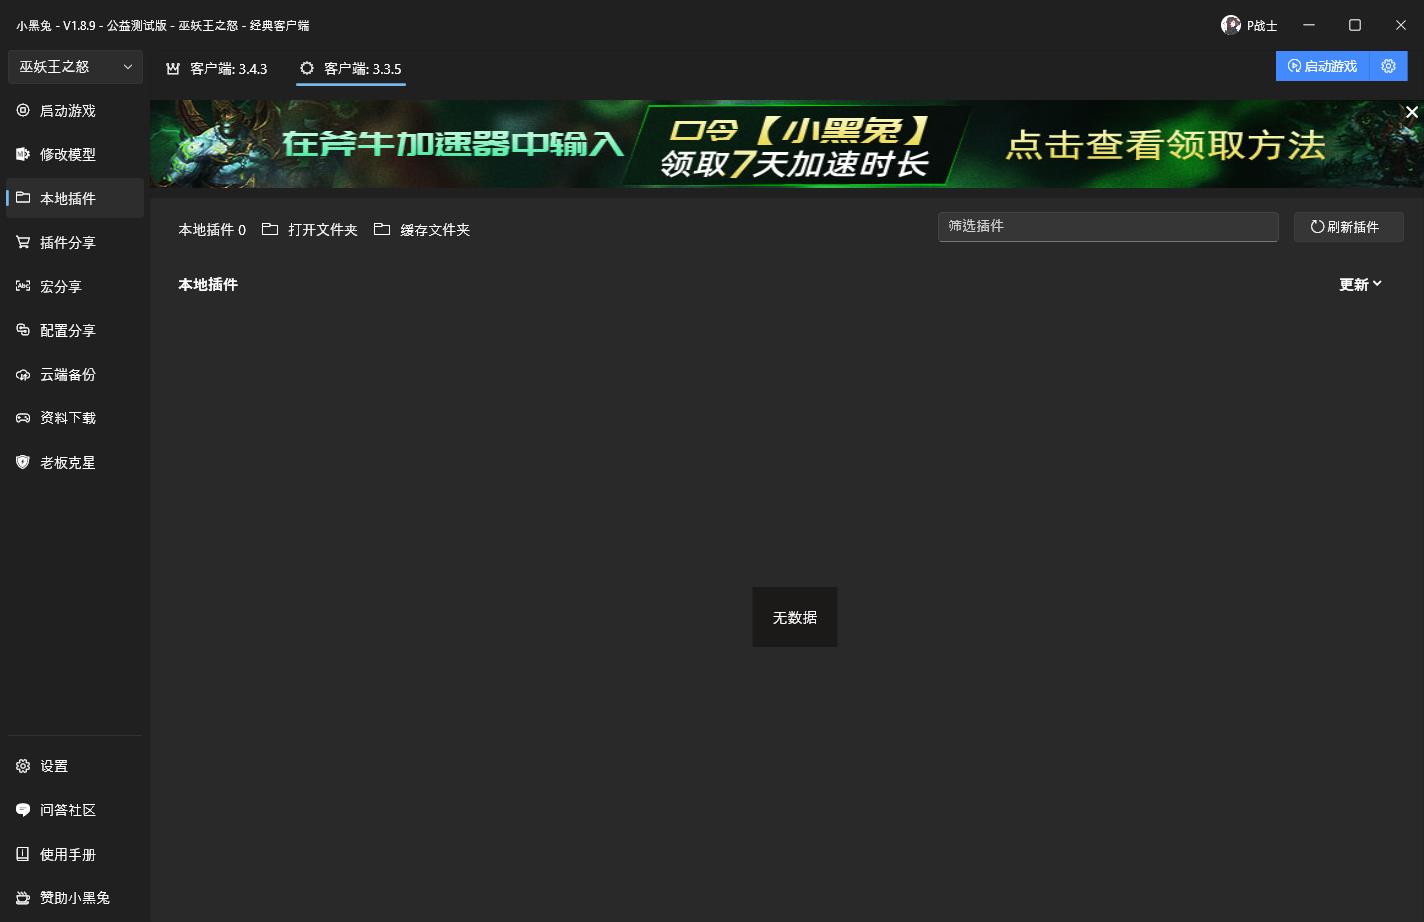Go to 配置分享 in the sidebar
This screenshot has width=1424, height=922.
(x=67, y=331)
